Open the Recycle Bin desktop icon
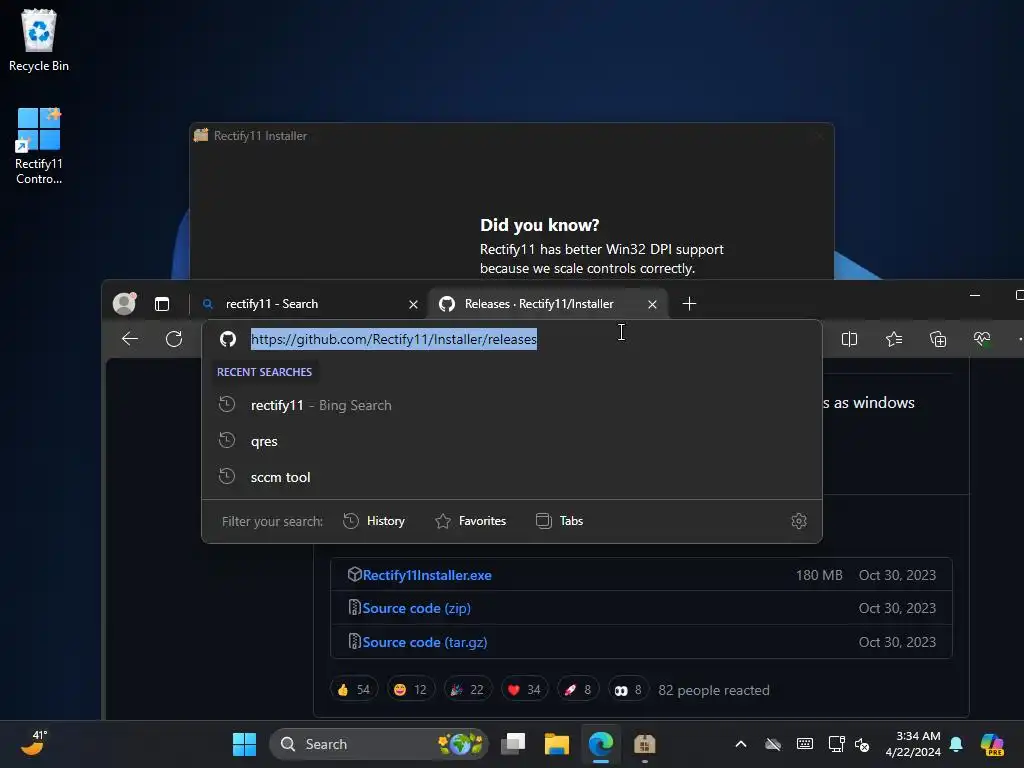The image size is (1024, 768). pos(39,40)
